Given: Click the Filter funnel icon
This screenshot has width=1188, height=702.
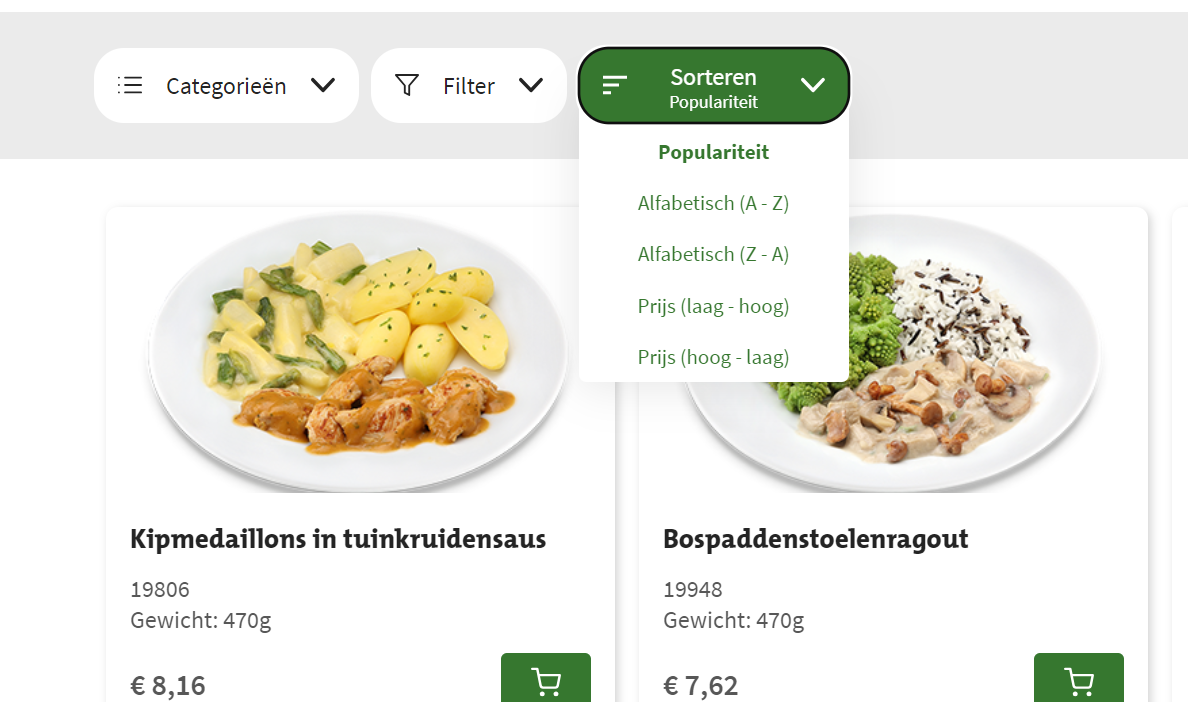Looking at the screenshot, I should (407, 85).
